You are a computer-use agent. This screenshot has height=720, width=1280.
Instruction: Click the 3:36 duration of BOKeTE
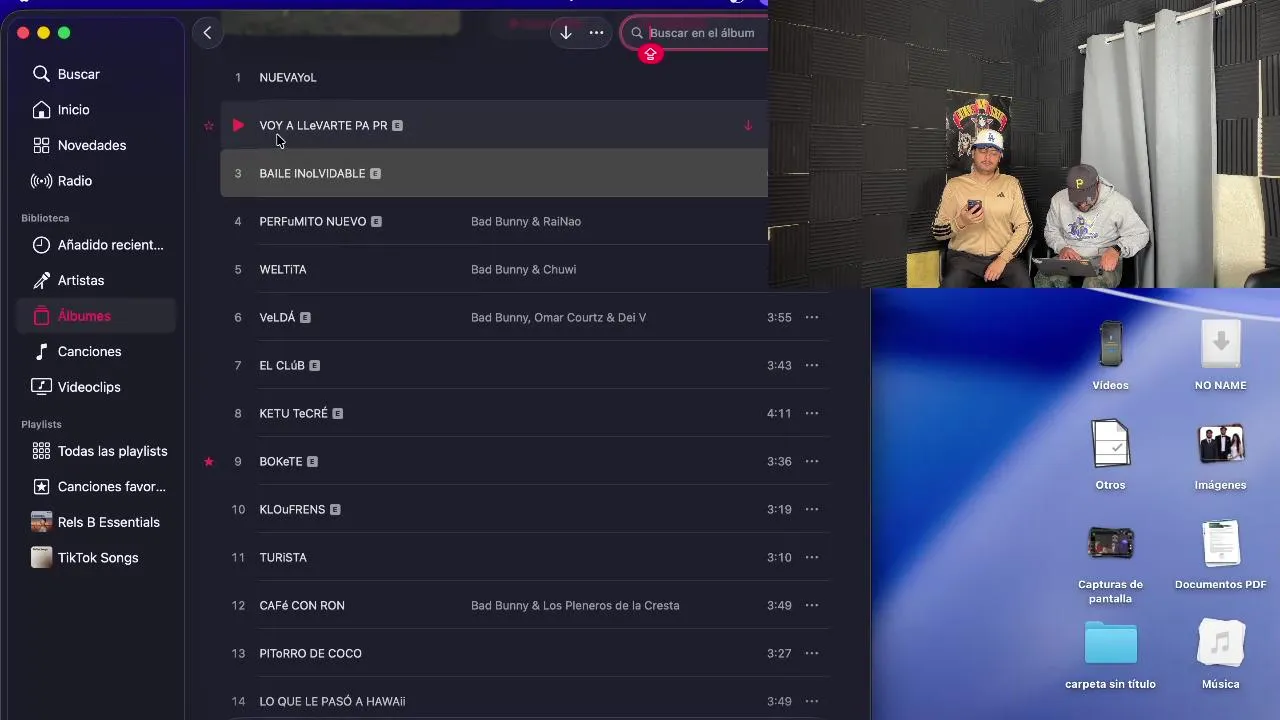(779, 461)
